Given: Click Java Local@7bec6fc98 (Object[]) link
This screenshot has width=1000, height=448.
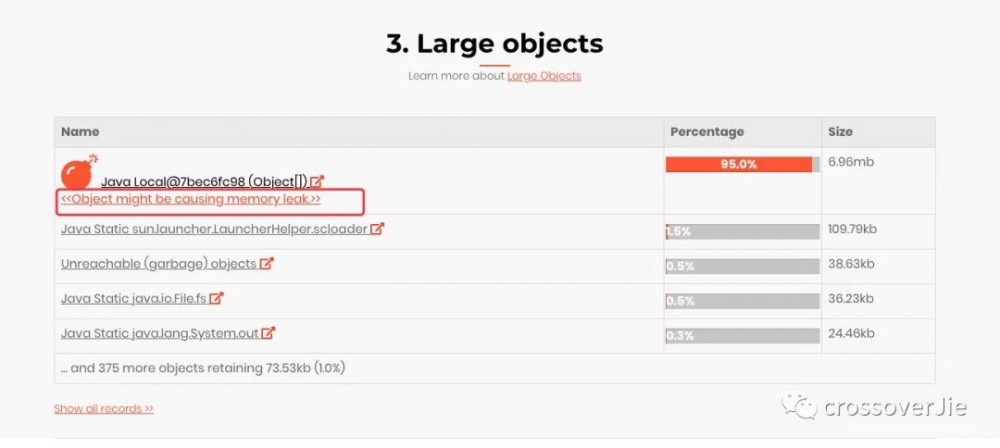Looking at the screenshot, I should tap(204, 182).
